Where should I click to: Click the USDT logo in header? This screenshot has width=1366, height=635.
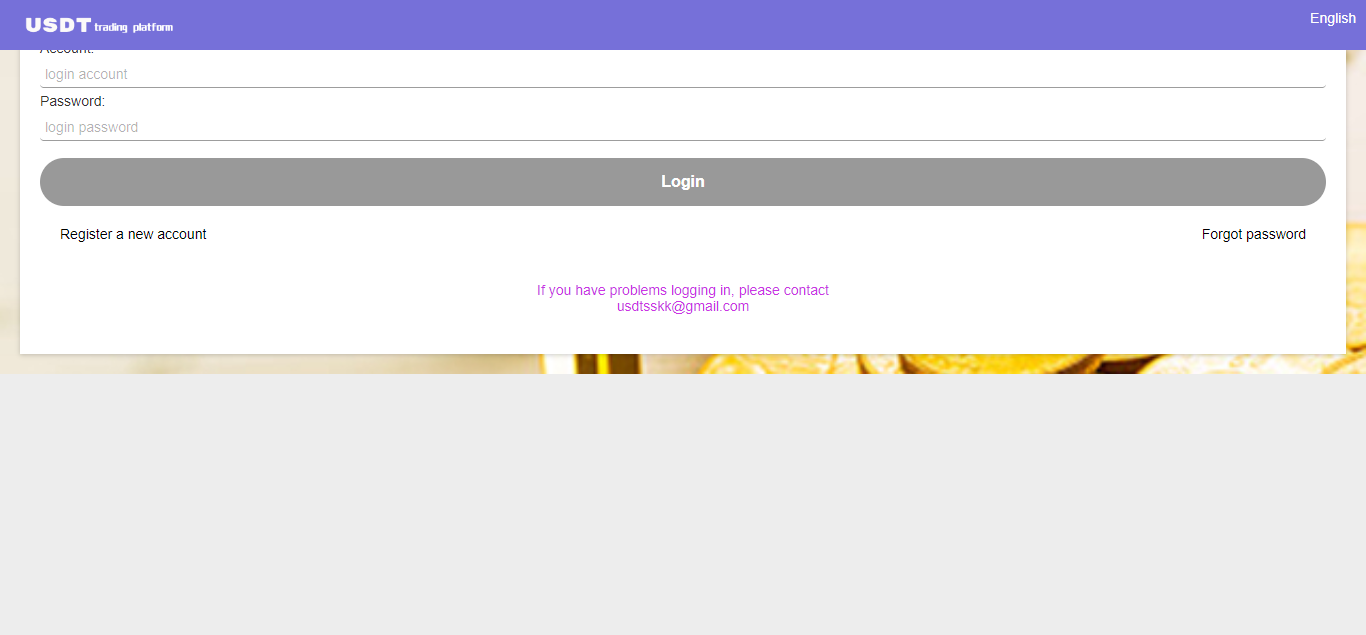[58, 25]
